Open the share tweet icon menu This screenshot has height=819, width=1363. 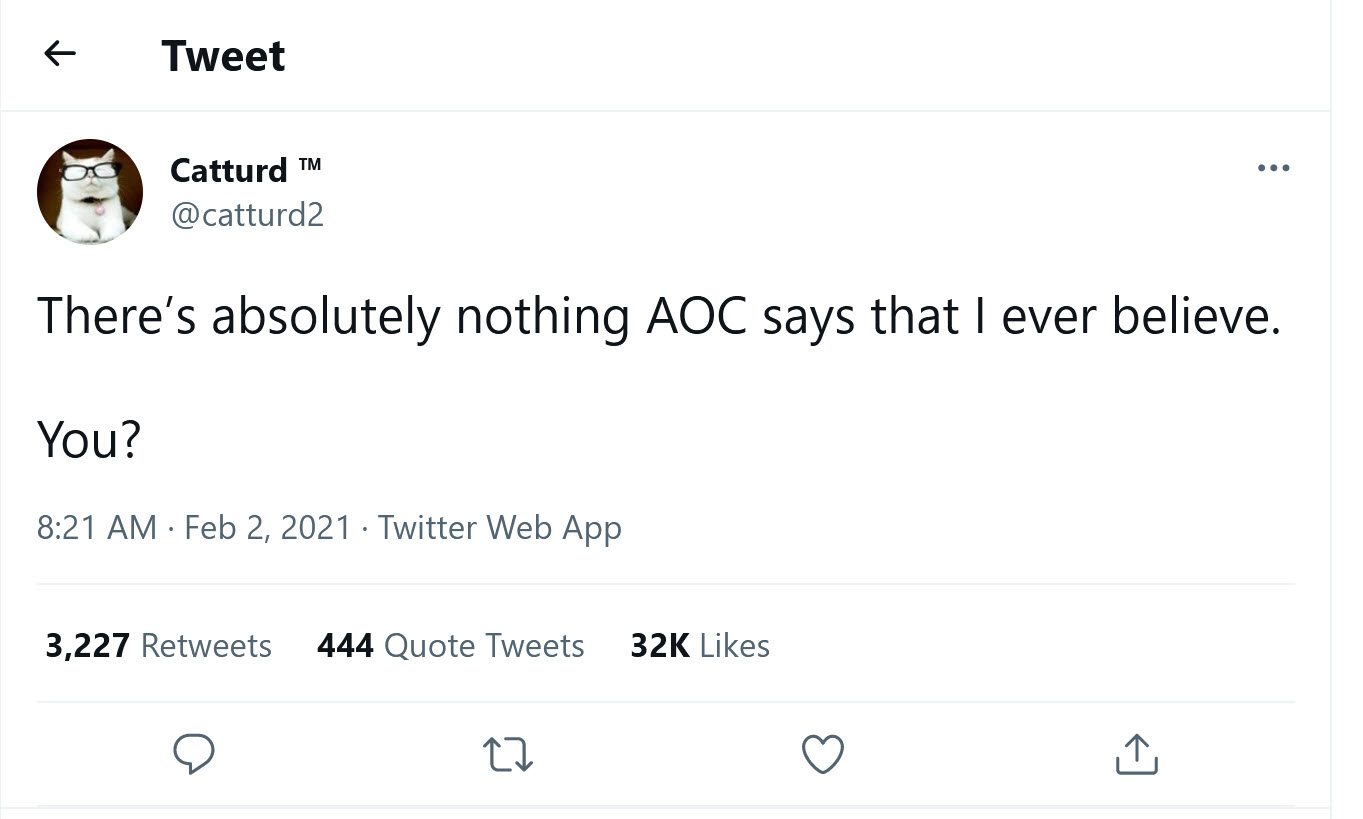point(1137,755)
